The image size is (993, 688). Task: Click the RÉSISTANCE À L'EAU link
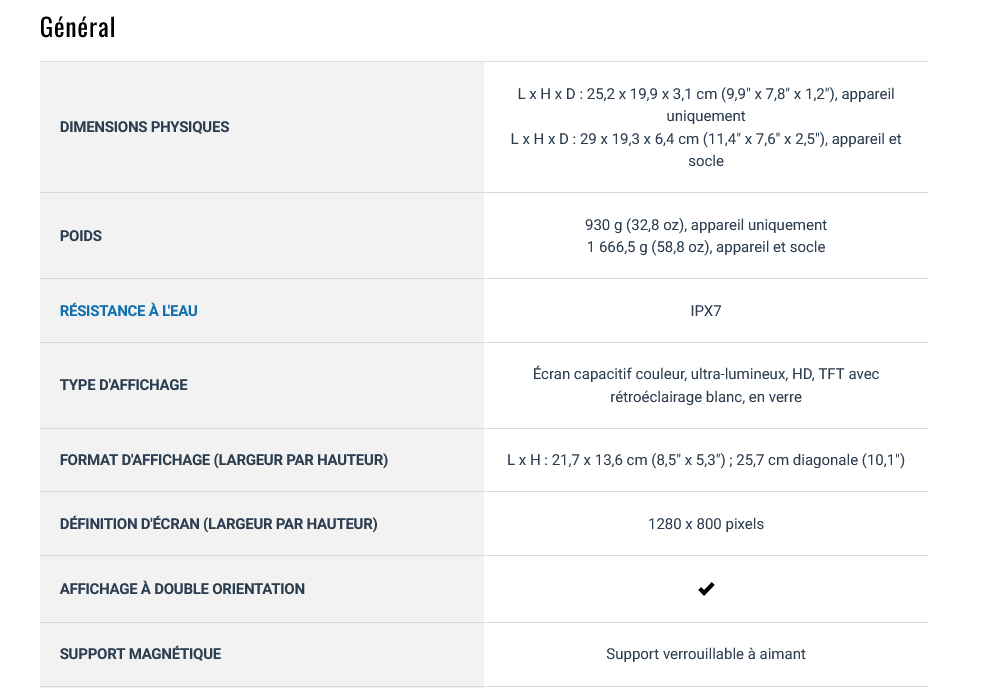tap(128, 311)
